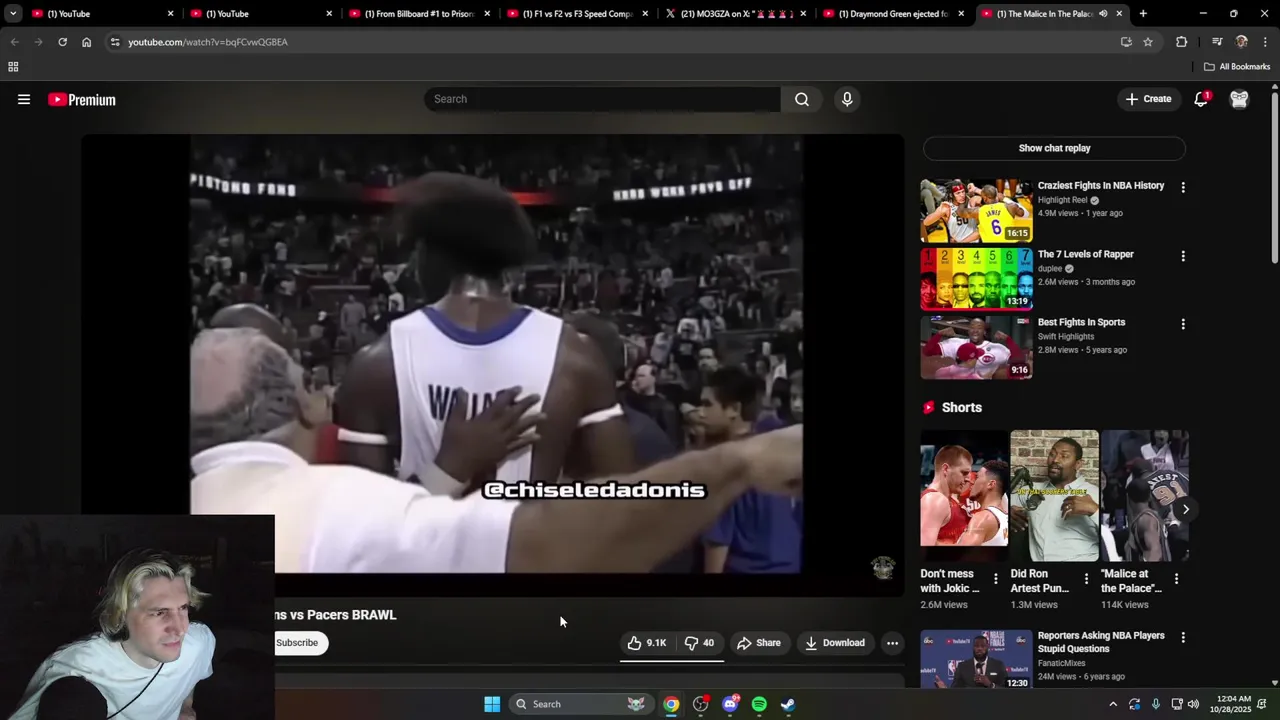Close the Draymond Green ejected tab
Viewport: 1280px width, 720px height.
(961, 14)
